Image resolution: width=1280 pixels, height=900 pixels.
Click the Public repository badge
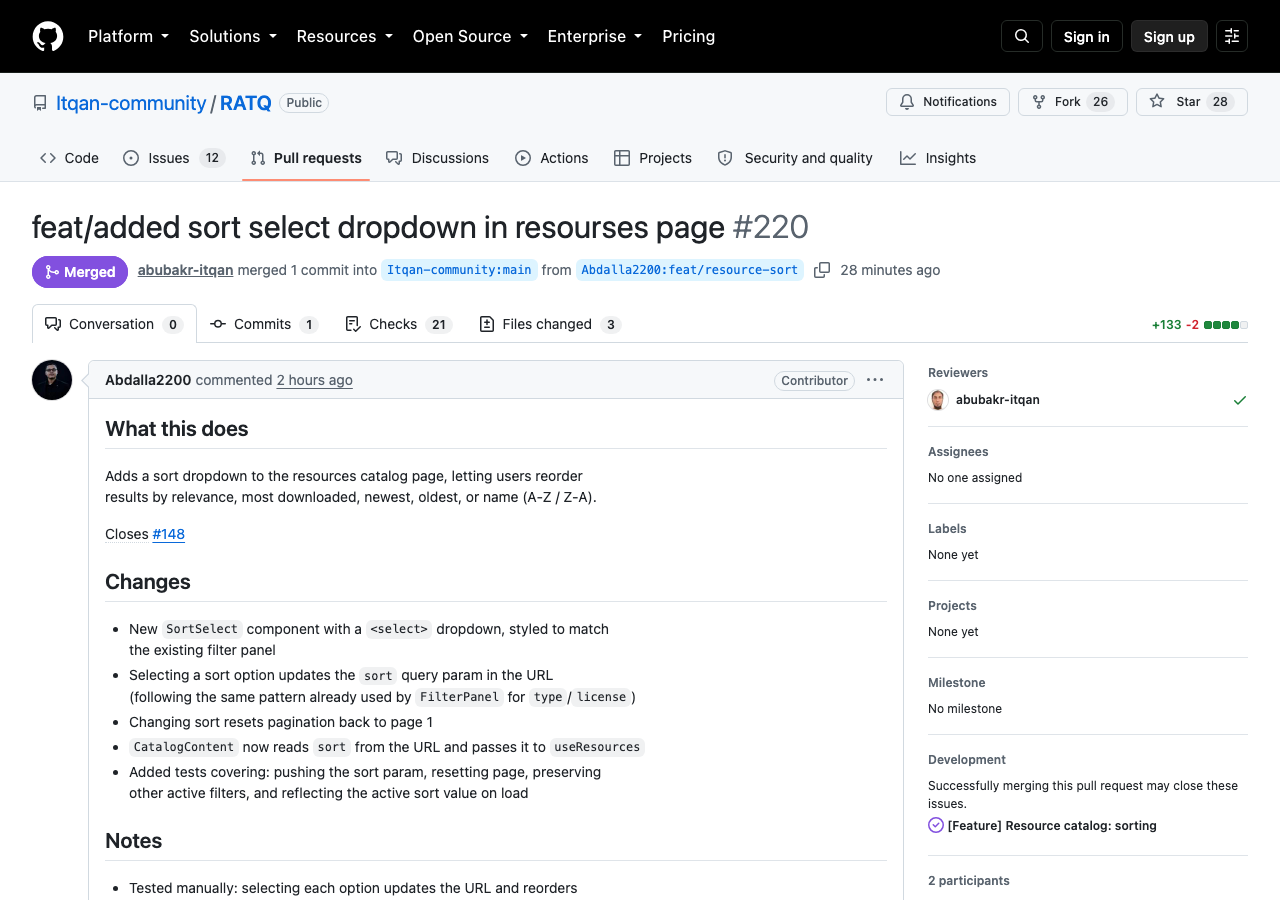[304, 103]
